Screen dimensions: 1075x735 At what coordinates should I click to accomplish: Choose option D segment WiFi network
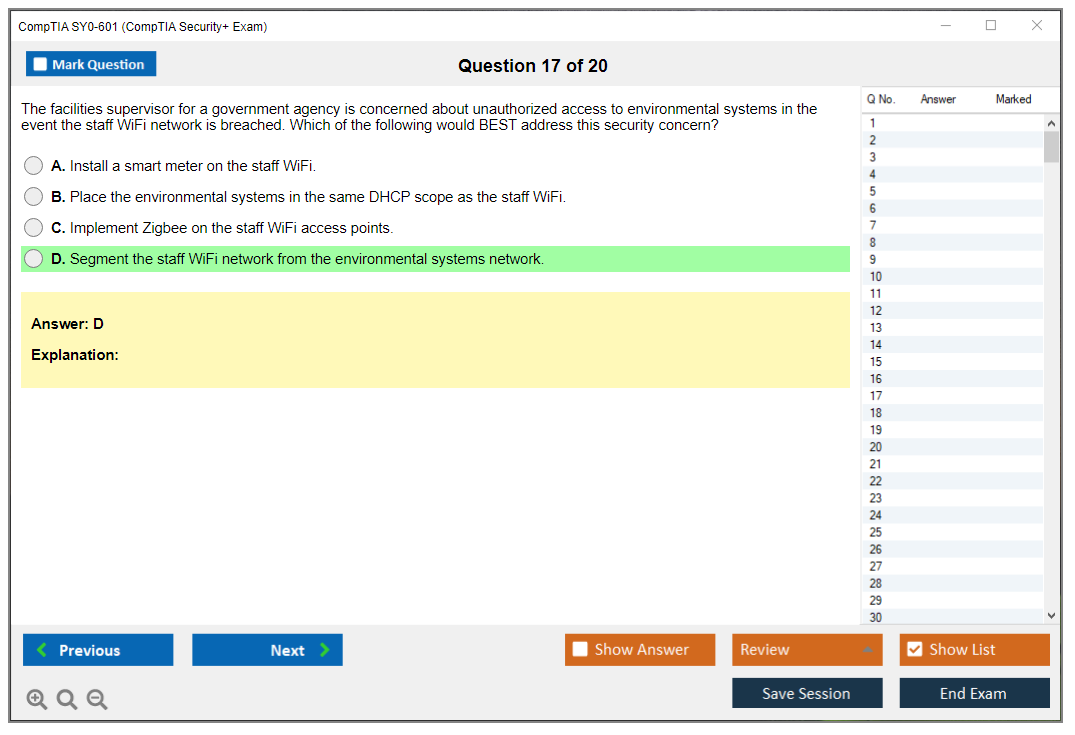34,259
